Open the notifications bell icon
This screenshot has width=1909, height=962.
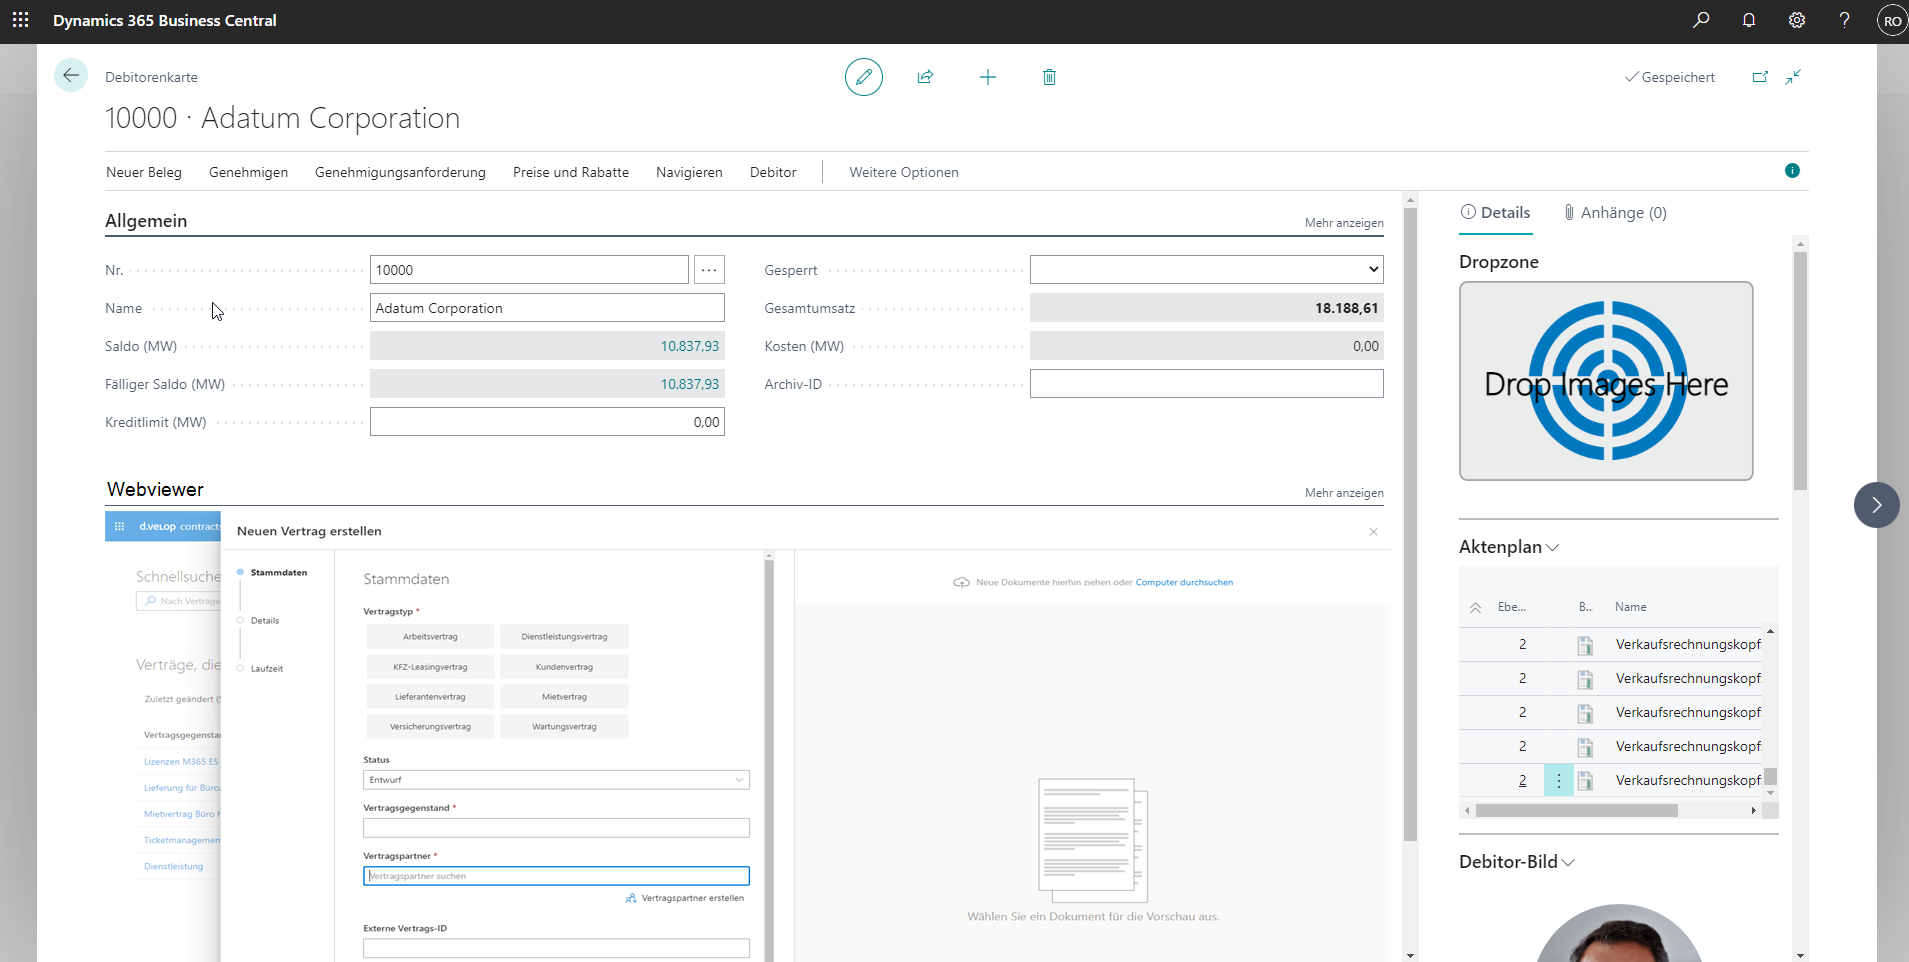pos(1749,20)
